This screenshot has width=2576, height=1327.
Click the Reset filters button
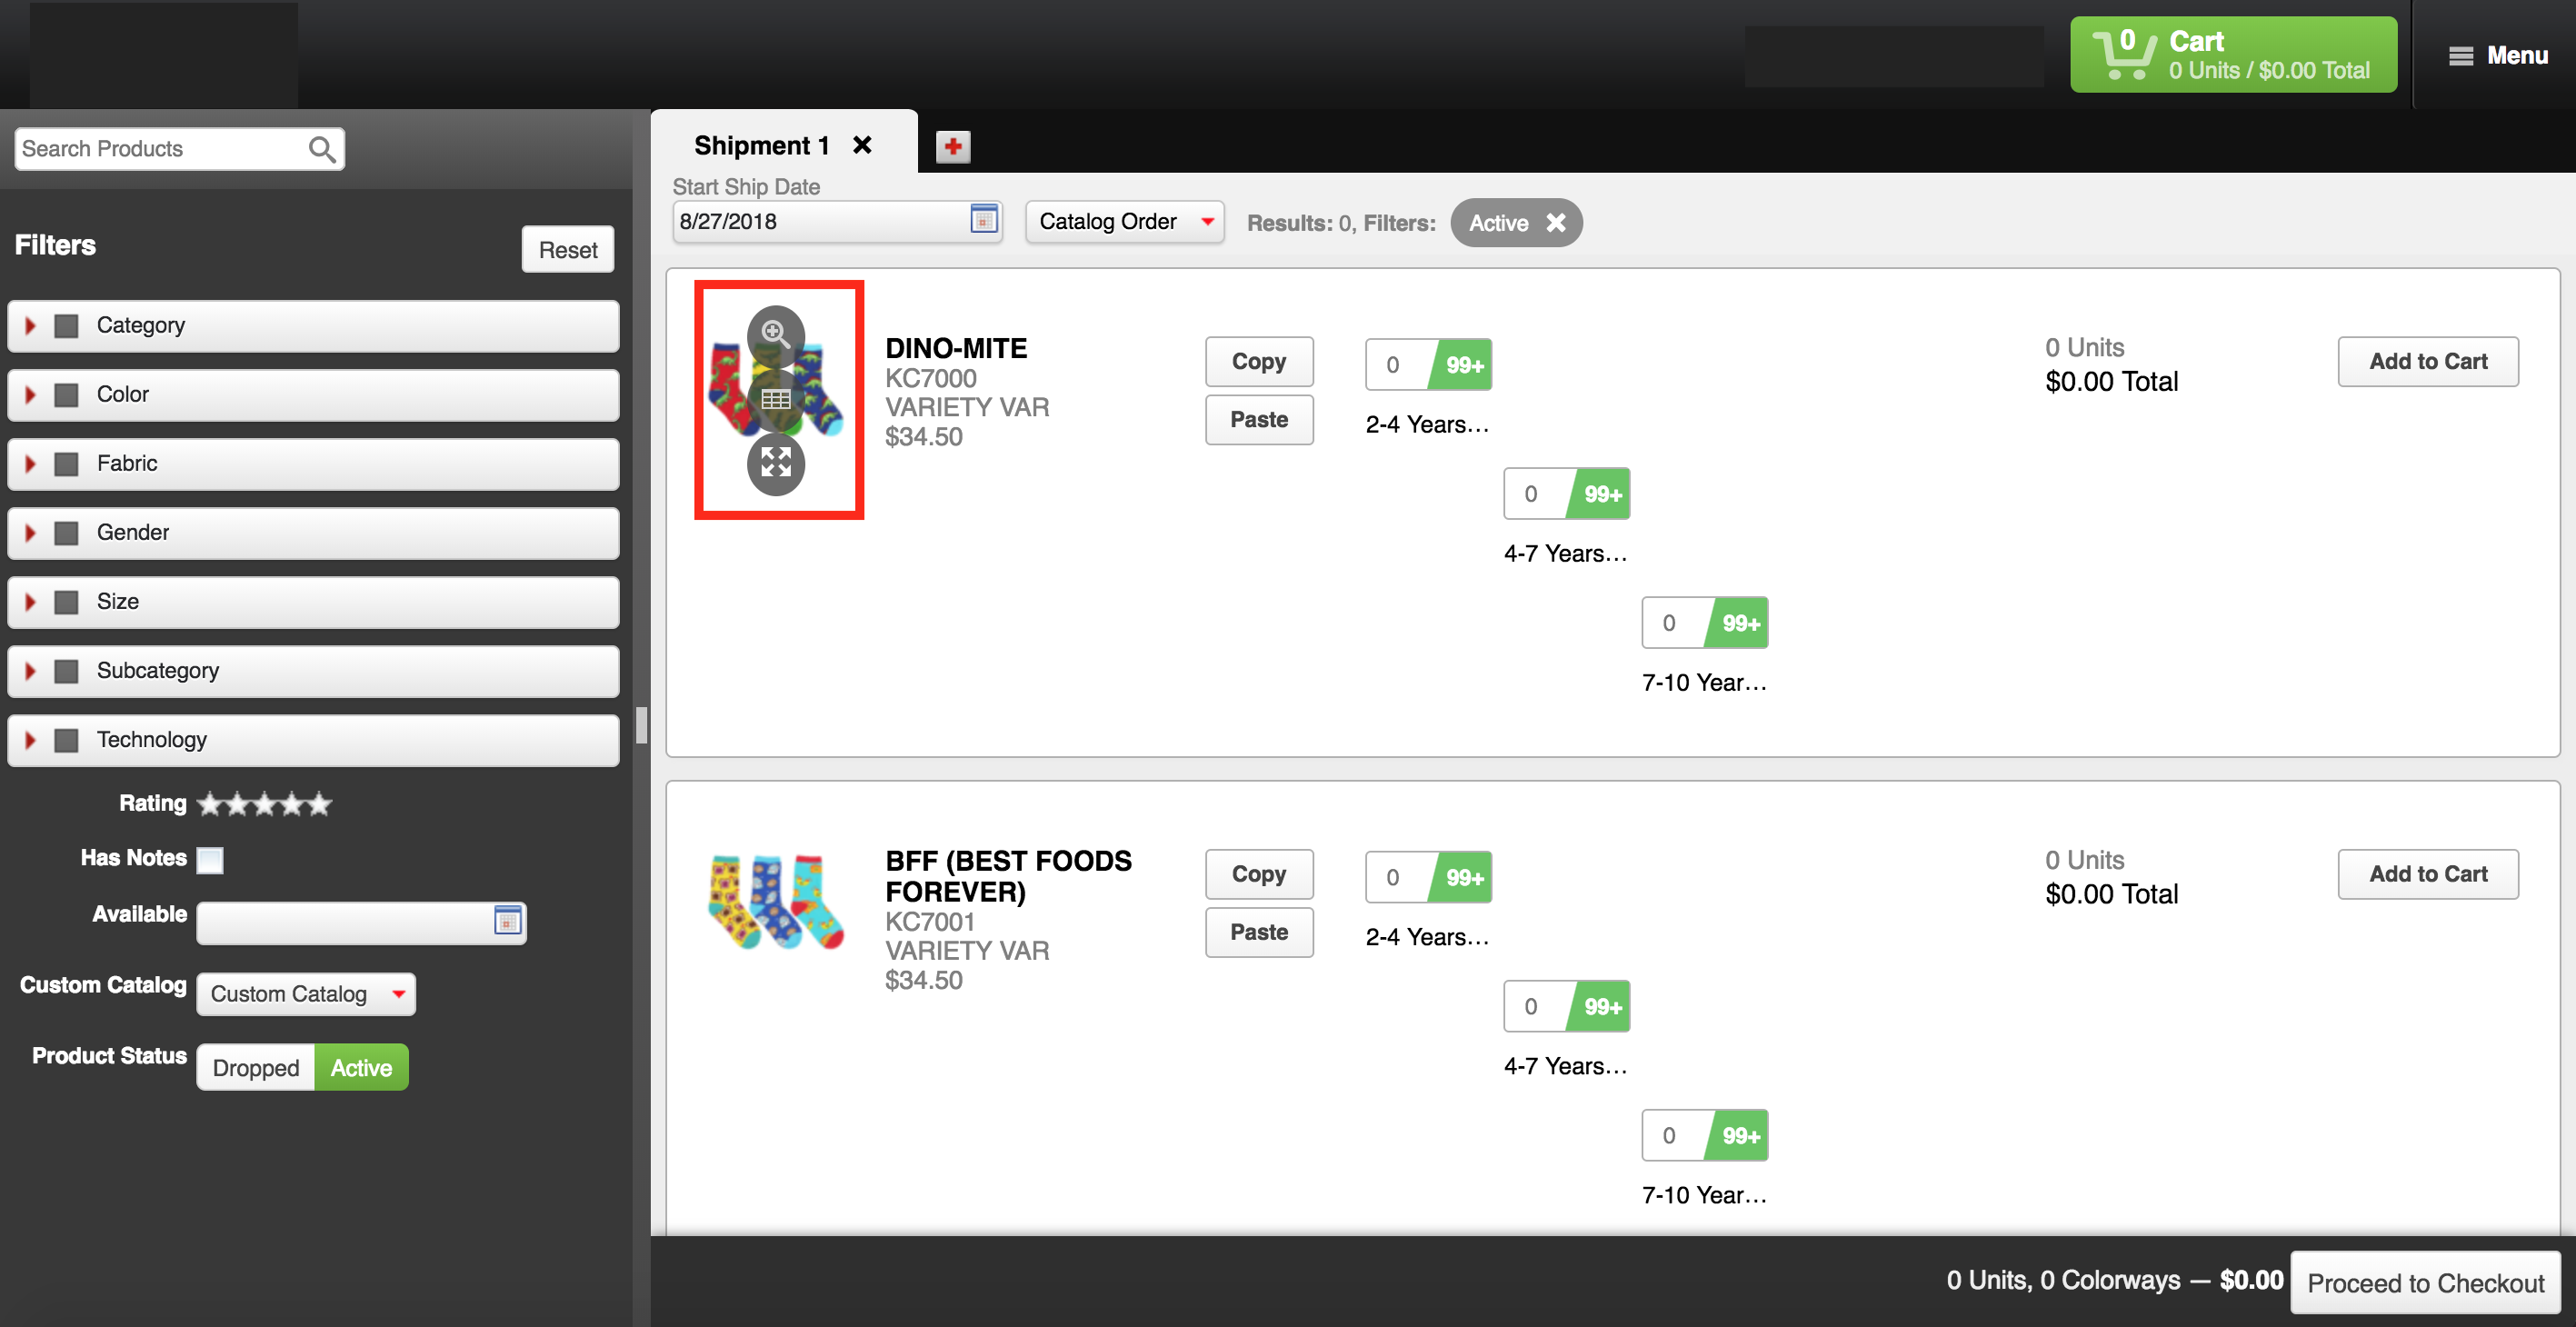pyautogui.click(x=567, y=250)
